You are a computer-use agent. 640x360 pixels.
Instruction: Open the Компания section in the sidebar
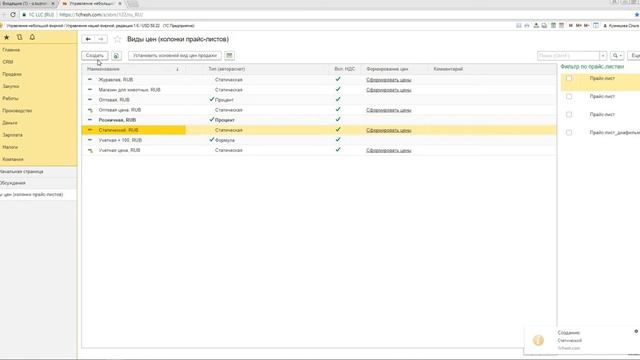coord(13,159)
